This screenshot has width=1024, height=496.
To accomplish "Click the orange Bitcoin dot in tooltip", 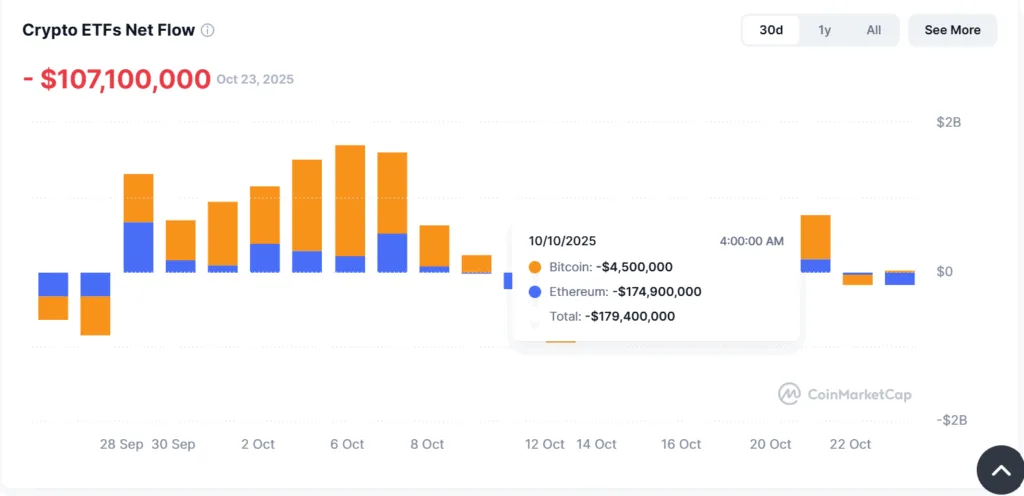I will coord(535,267).
